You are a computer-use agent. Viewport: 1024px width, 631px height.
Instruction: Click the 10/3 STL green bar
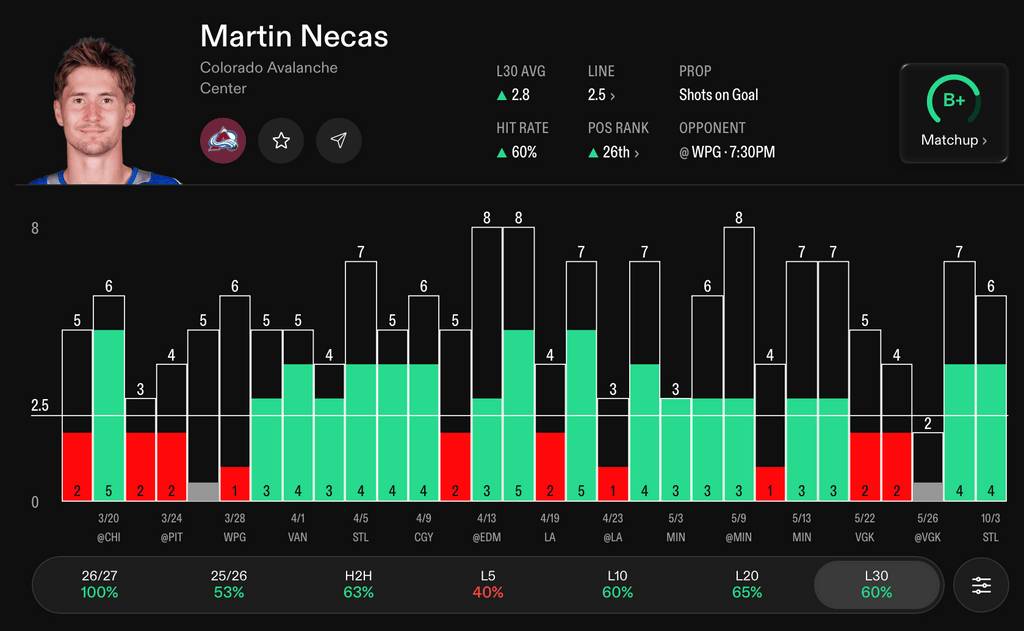click(x=991, y=432)
